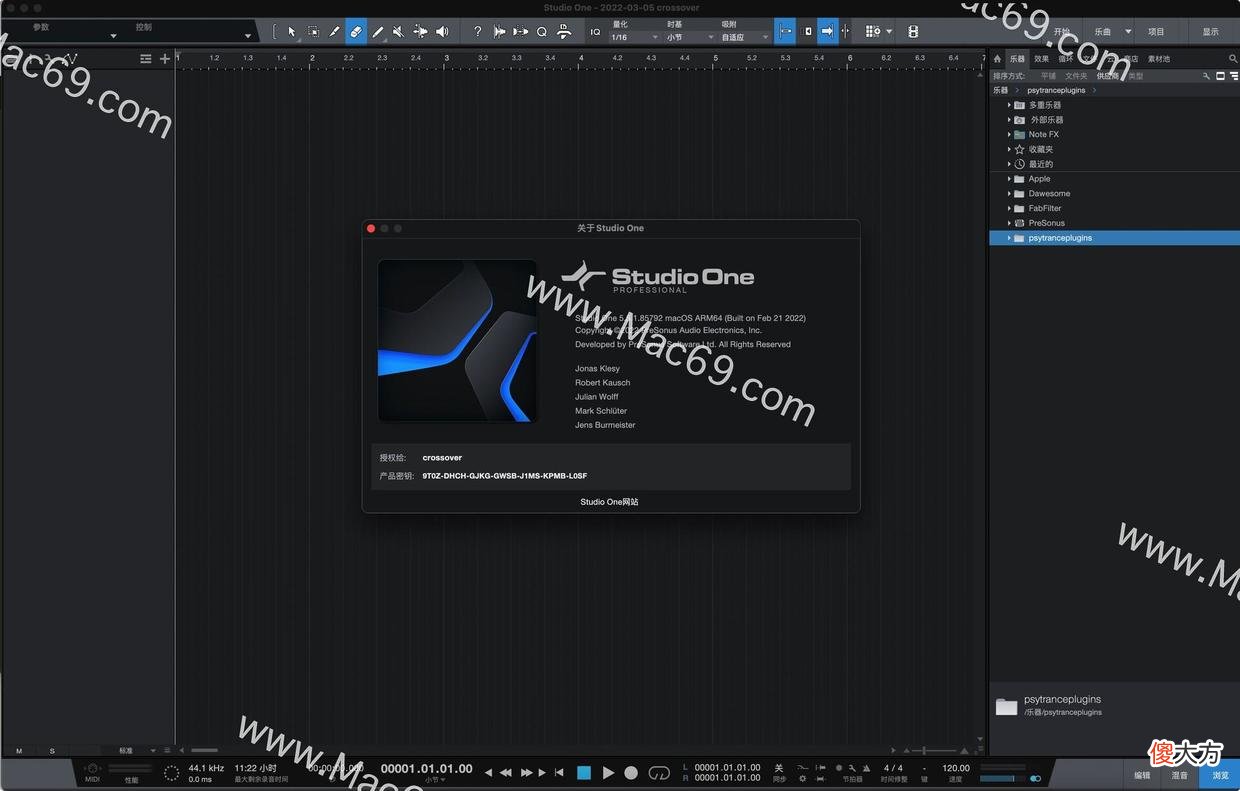The width and height of the screenshot is (1240, 791).
Task: Return to zero transport button
Action: 559,772
